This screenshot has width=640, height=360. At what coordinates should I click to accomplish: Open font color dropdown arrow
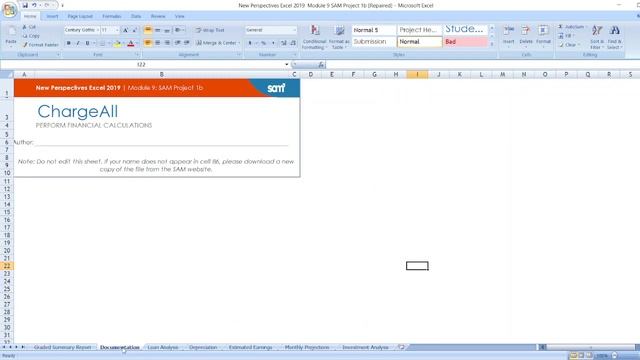point(137,43)
